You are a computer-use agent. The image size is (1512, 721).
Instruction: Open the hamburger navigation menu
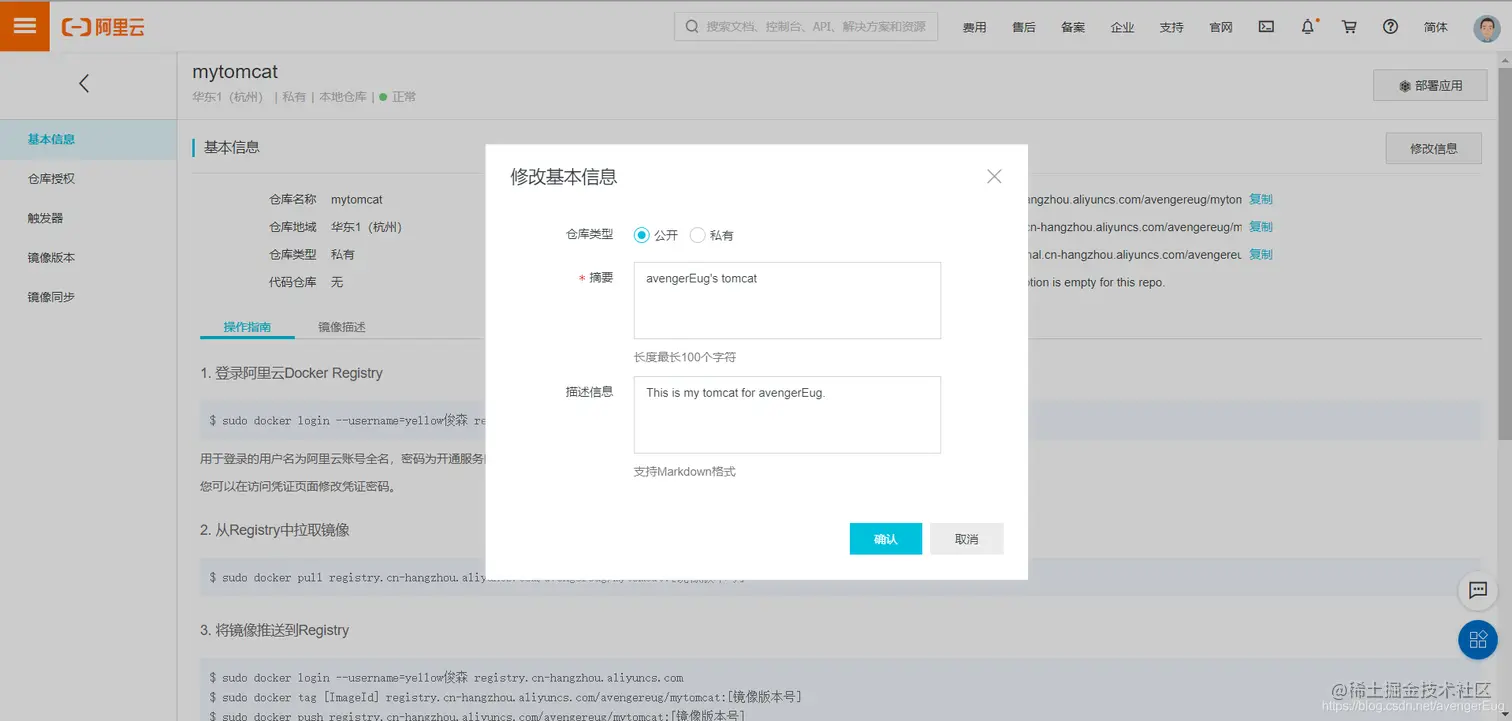pyautogui.click(x=24, y=26)
